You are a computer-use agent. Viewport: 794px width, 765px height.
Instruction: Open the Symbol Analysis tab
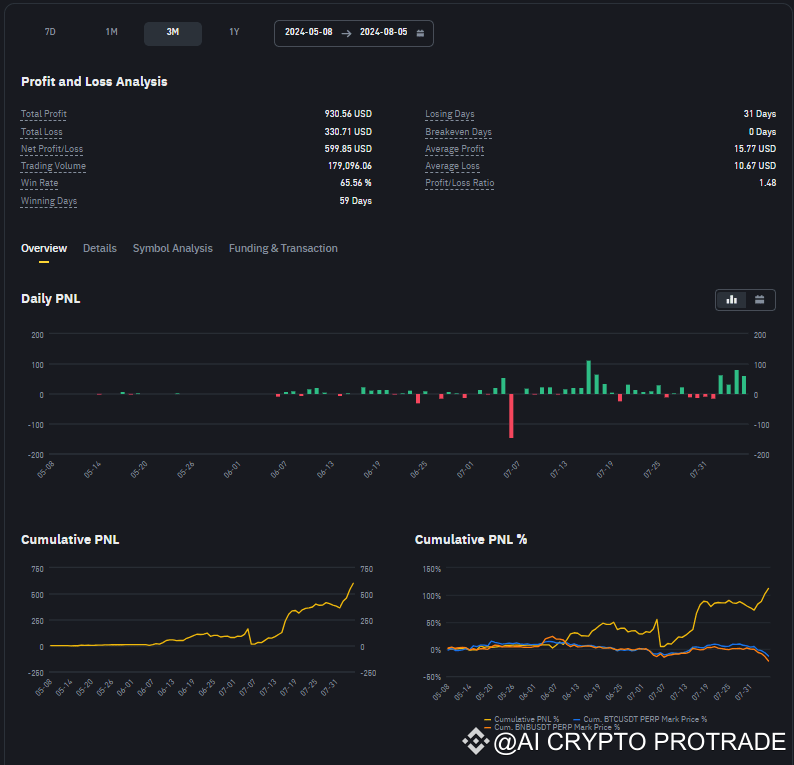tap(173, 248)
